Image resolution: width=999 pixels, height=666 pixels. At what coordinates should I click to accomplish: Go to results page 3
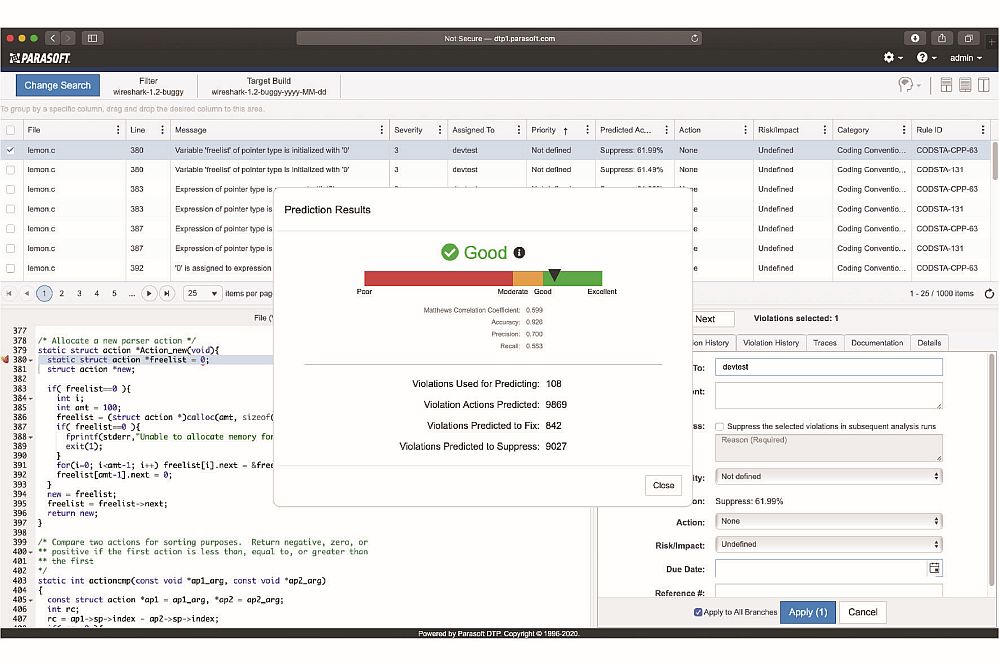pos(79,293)
